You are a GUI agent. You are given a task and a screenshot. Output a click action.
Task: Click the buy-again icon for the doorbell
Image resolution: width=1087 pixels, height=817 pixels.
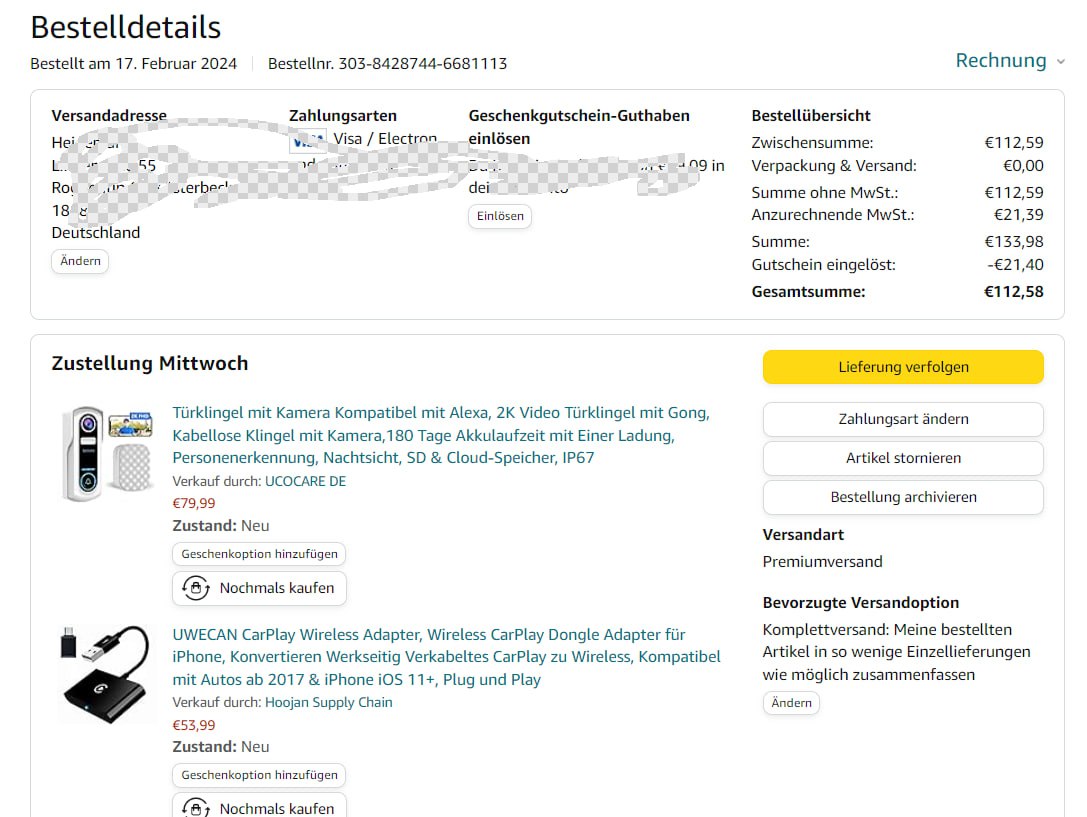(x=196, y=588)
